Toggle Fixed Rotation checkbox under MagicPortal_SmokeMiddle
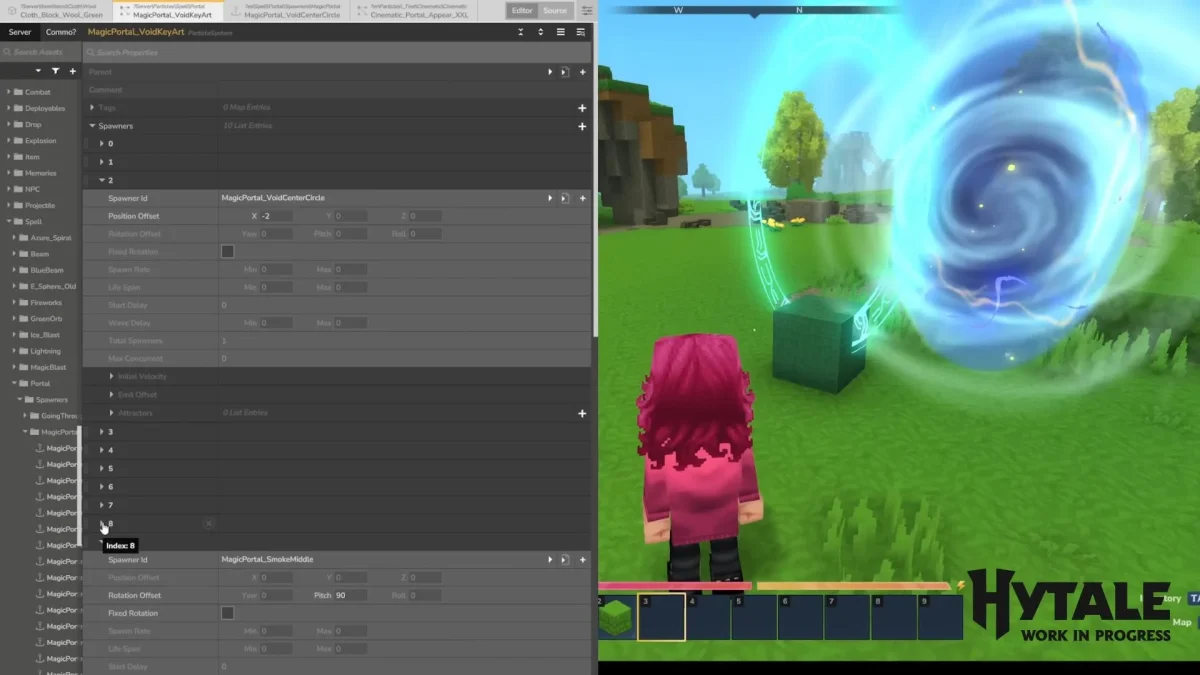 pyautogui.click(x=227, y=613)
